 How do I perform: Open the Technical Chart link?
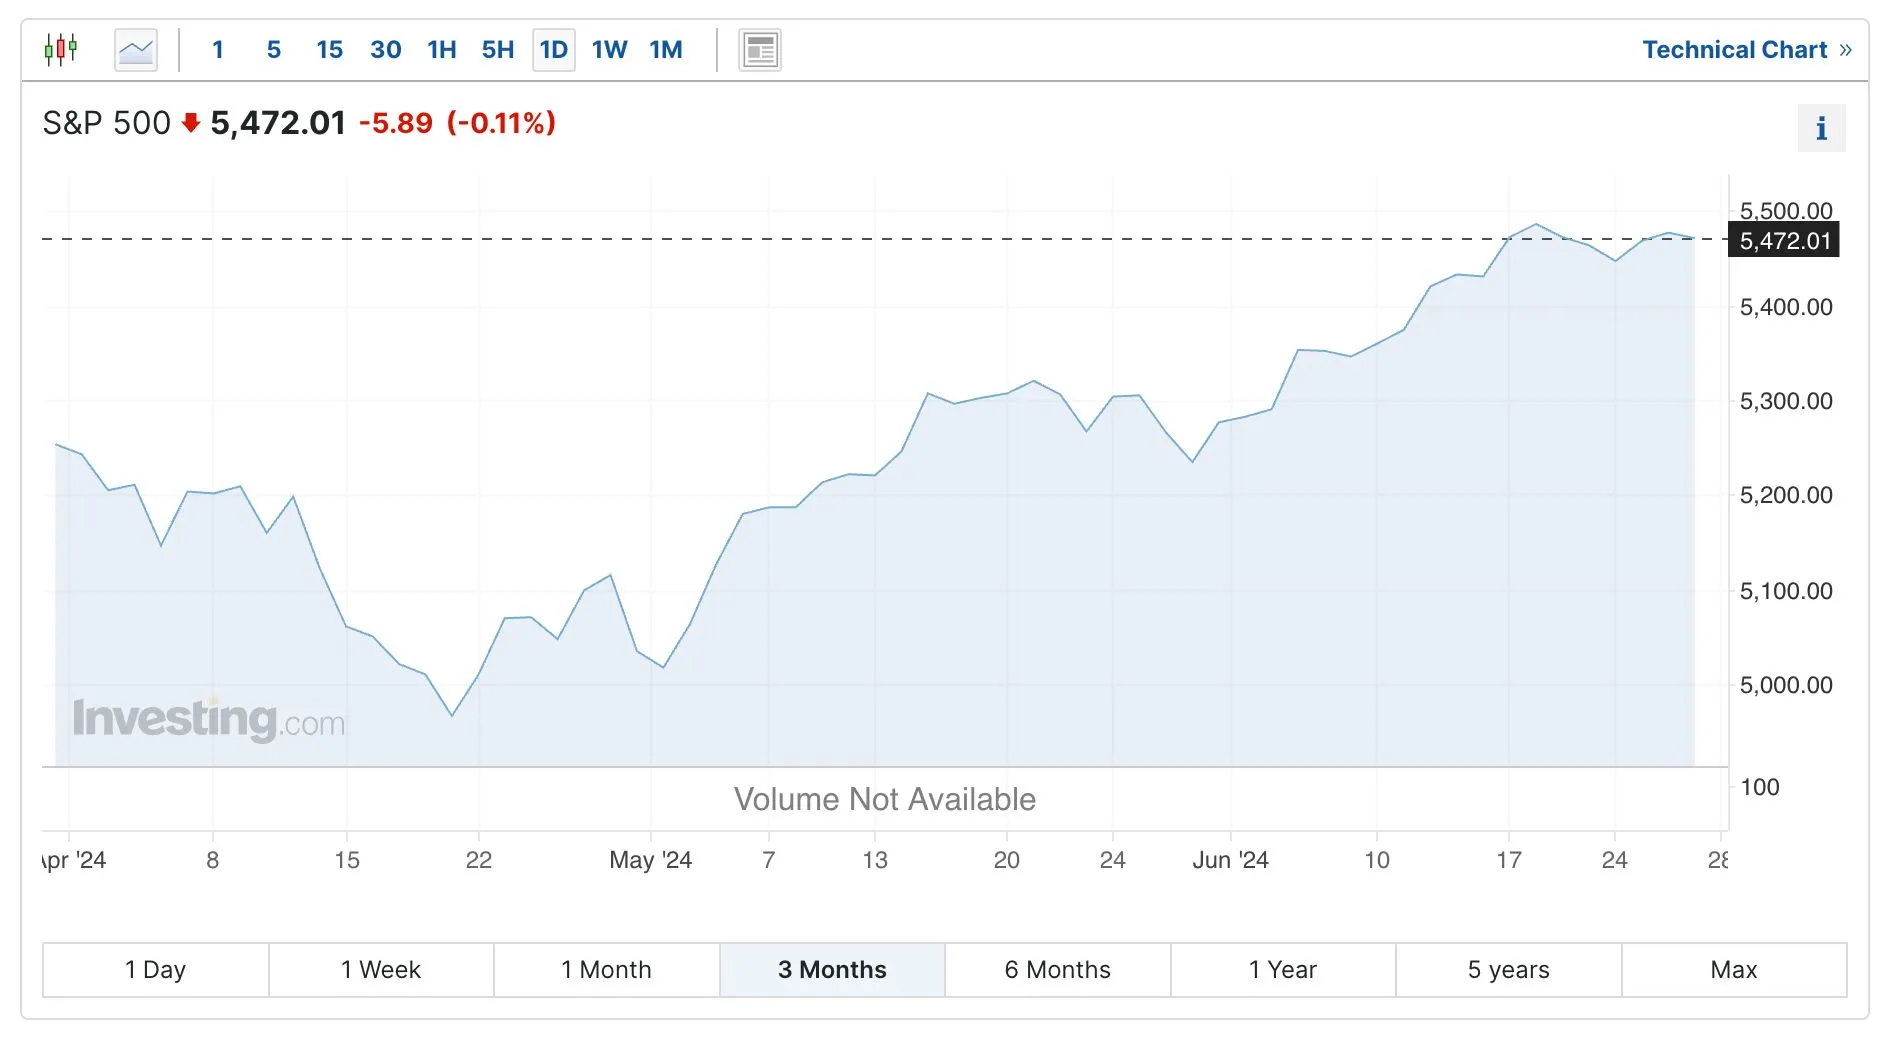pyautogui.click(x=1746, y=50)
